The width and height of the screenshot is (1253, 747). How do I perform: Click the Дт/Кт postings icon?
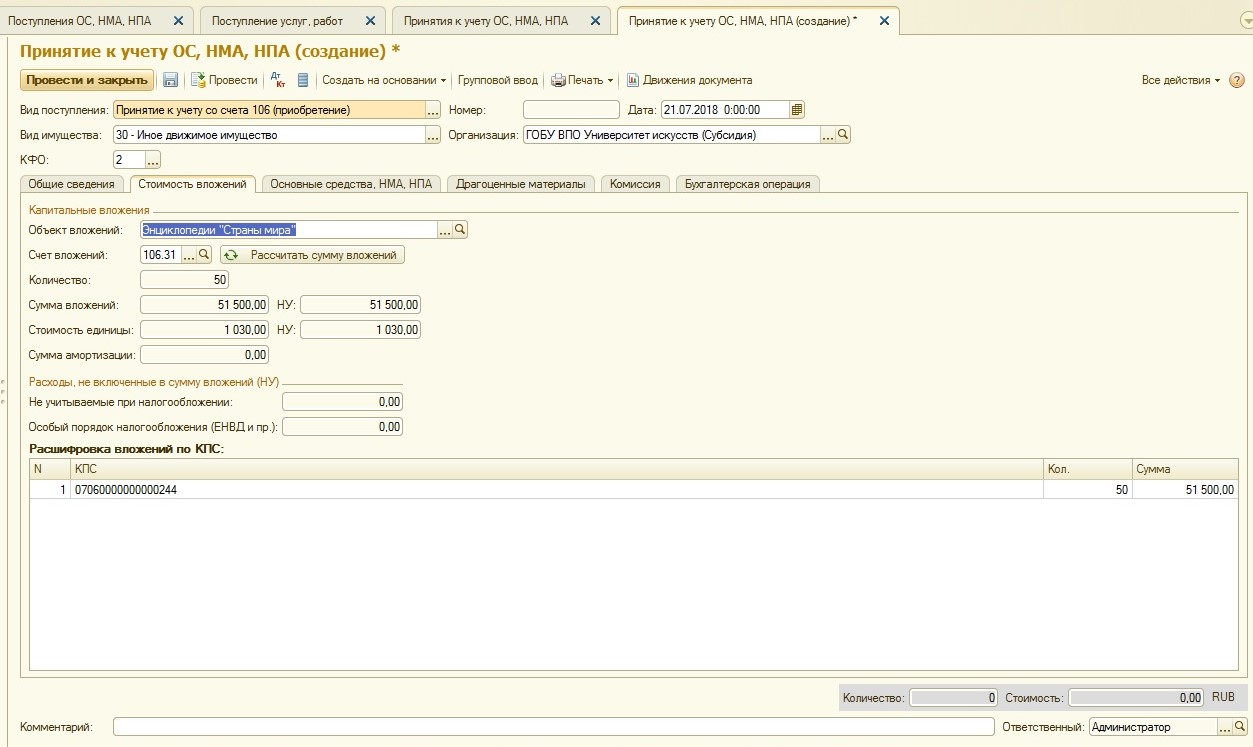coord(279,80)
